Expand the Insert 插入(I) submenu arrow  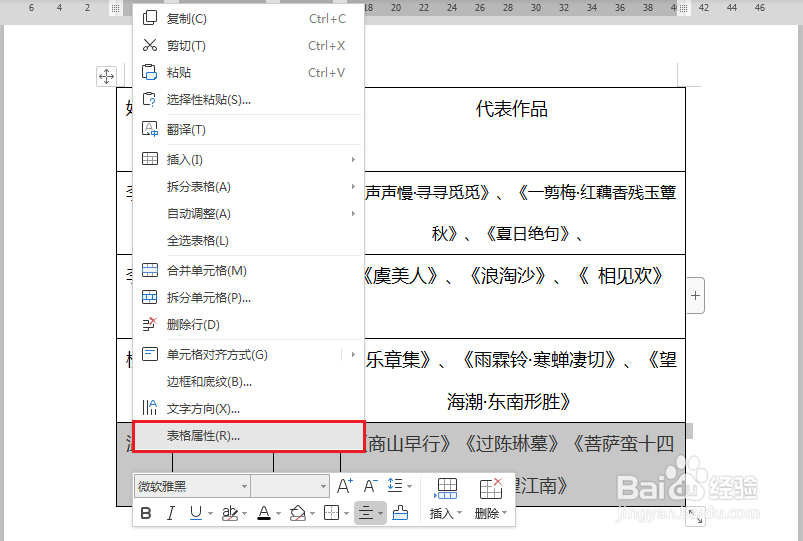click(353, 159)
